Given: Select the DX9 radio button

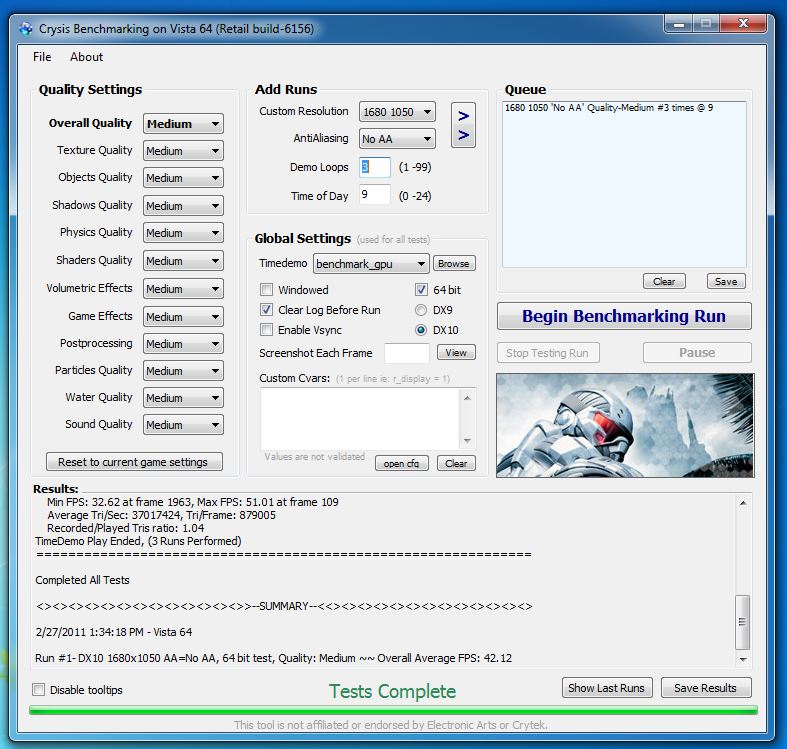Looking at the screenshot, I should click(421, 310).
